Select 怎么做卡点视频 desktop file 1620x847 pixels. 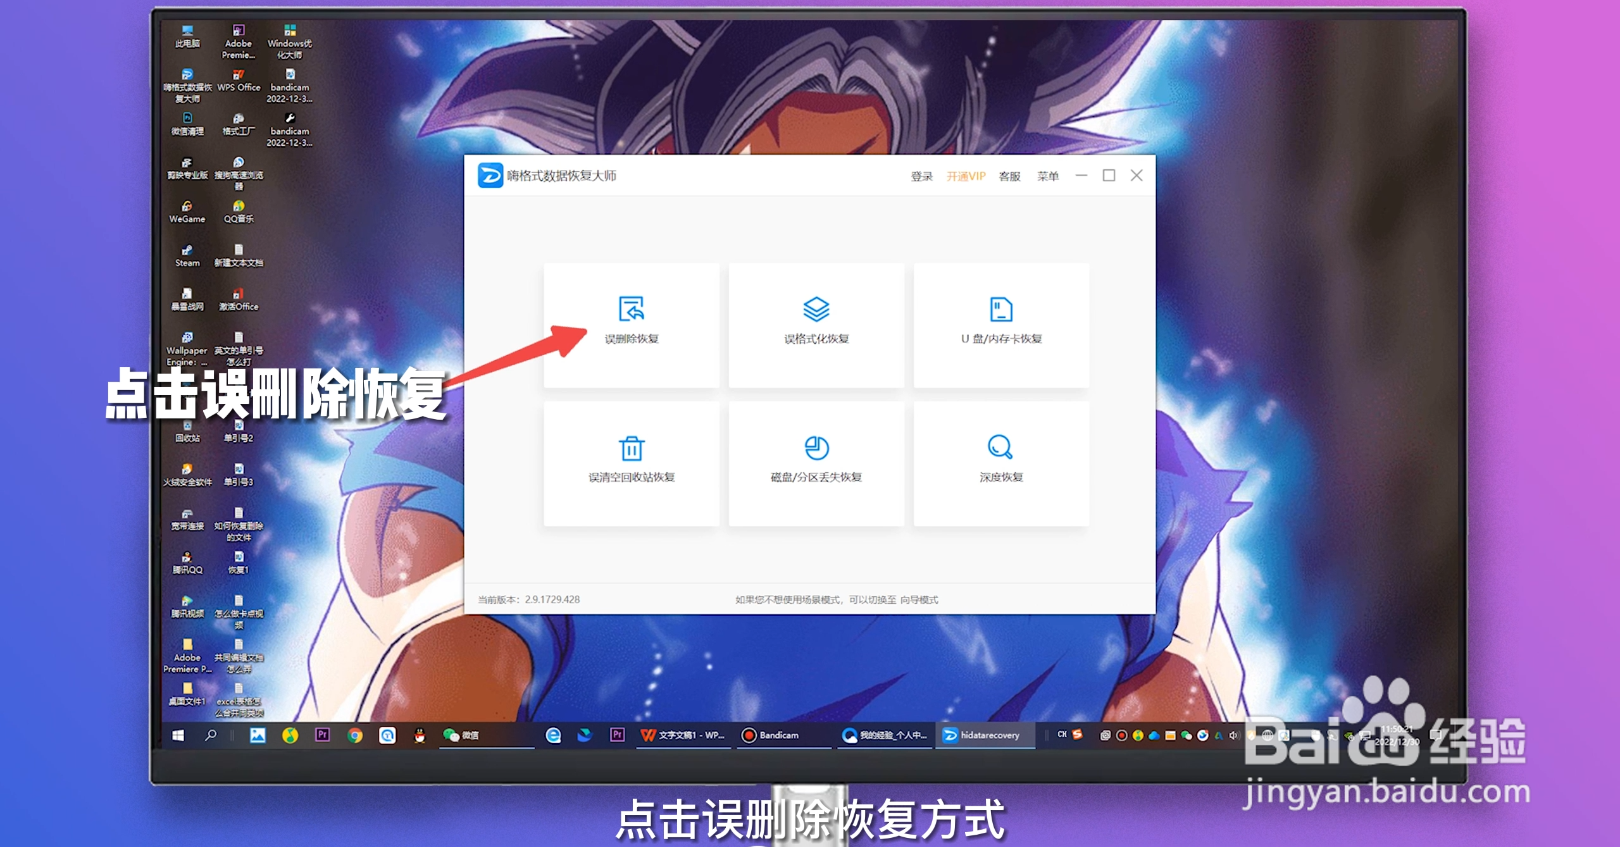(x=238, y=613)
